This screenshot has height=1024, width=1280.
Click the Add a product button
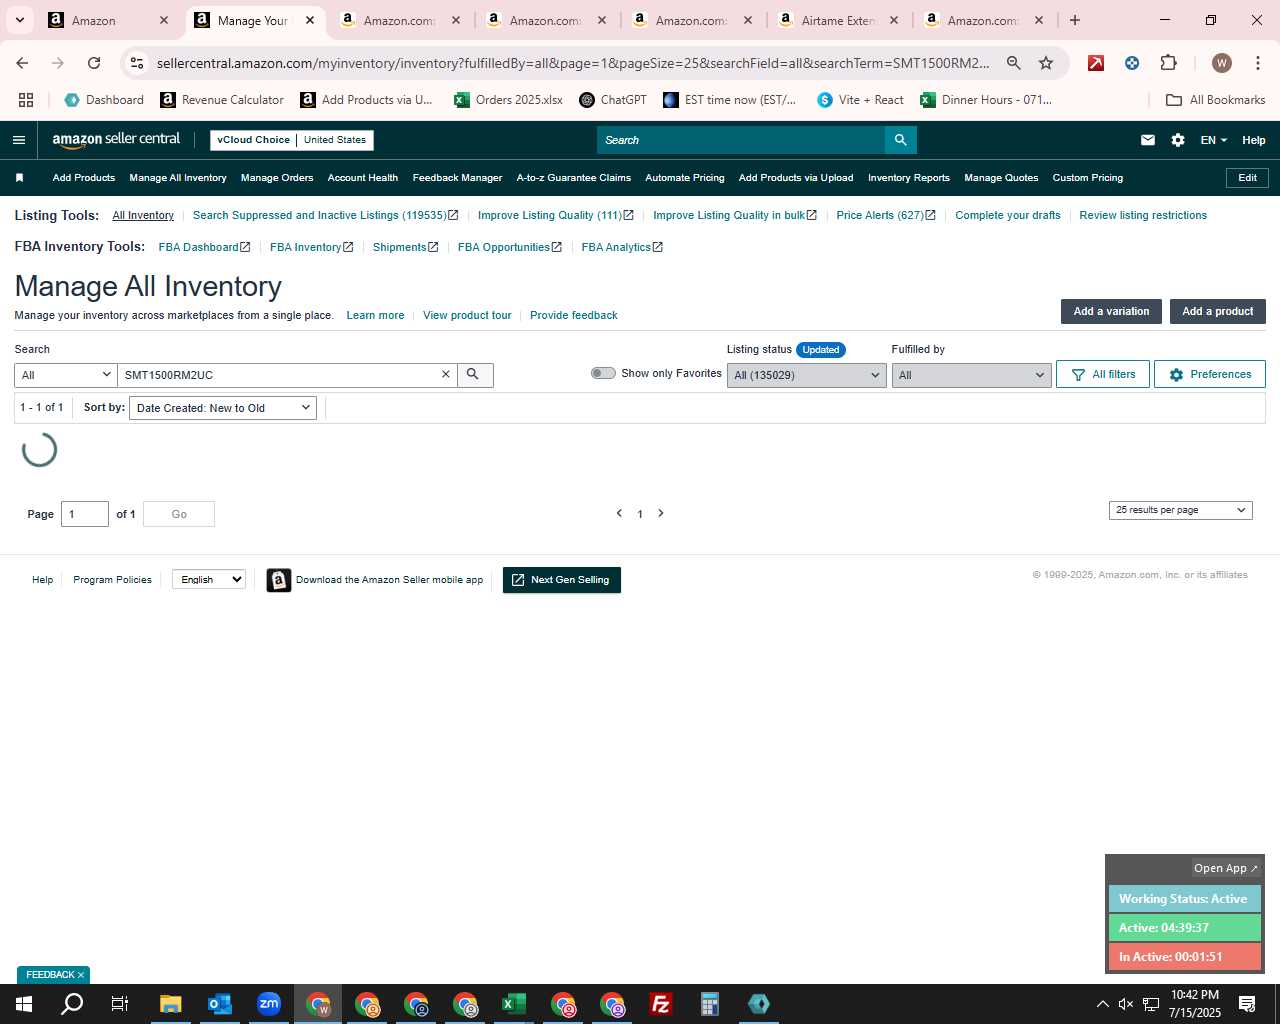(1218, 311)
